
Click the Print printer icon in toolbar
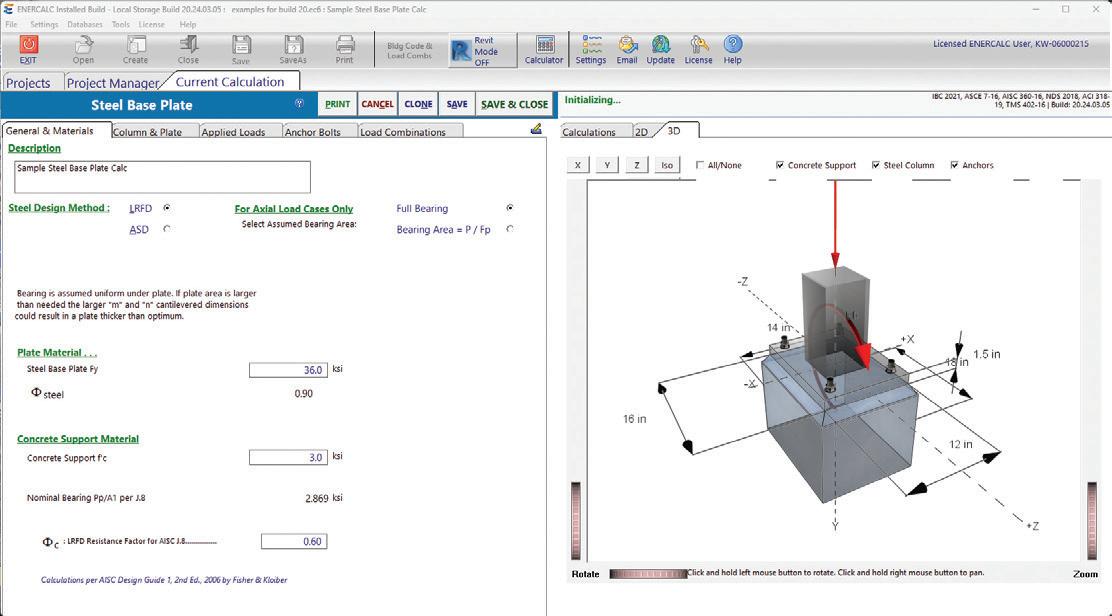[x=345, y=50]
